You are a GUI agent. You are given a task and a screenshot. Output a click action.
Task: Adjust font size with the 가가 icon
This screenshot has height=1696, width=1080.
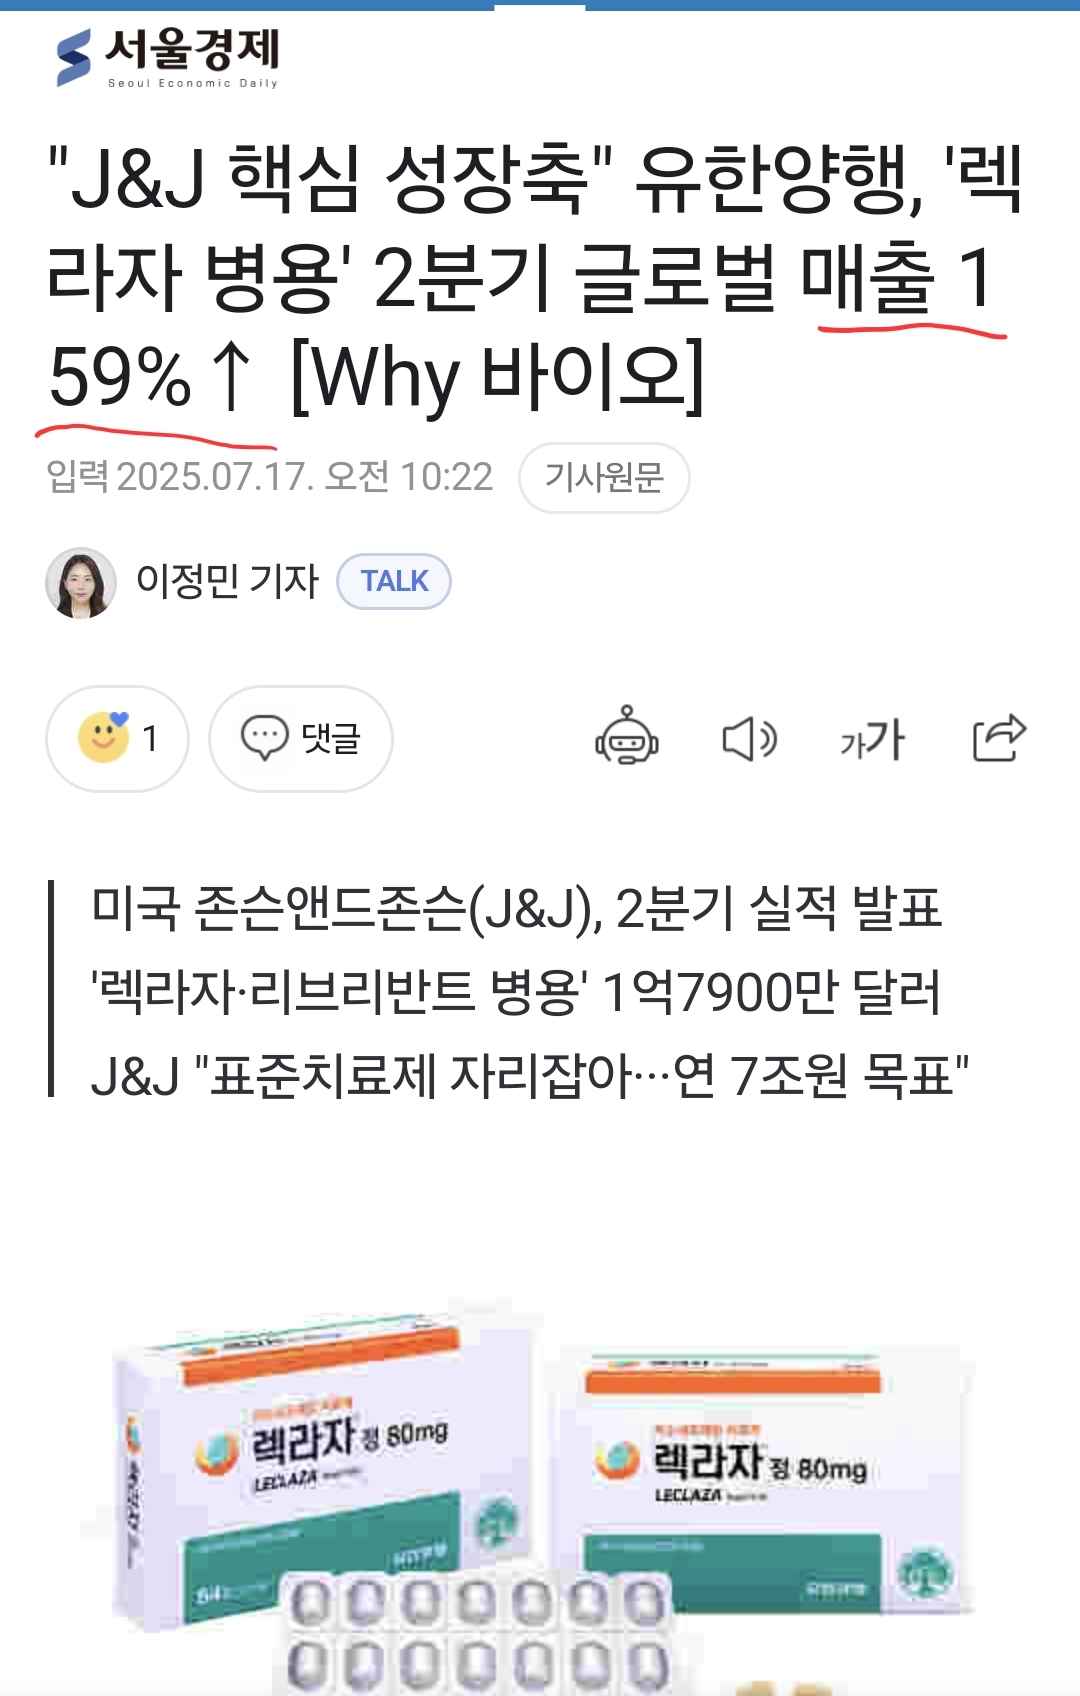[x=872, y=740]
